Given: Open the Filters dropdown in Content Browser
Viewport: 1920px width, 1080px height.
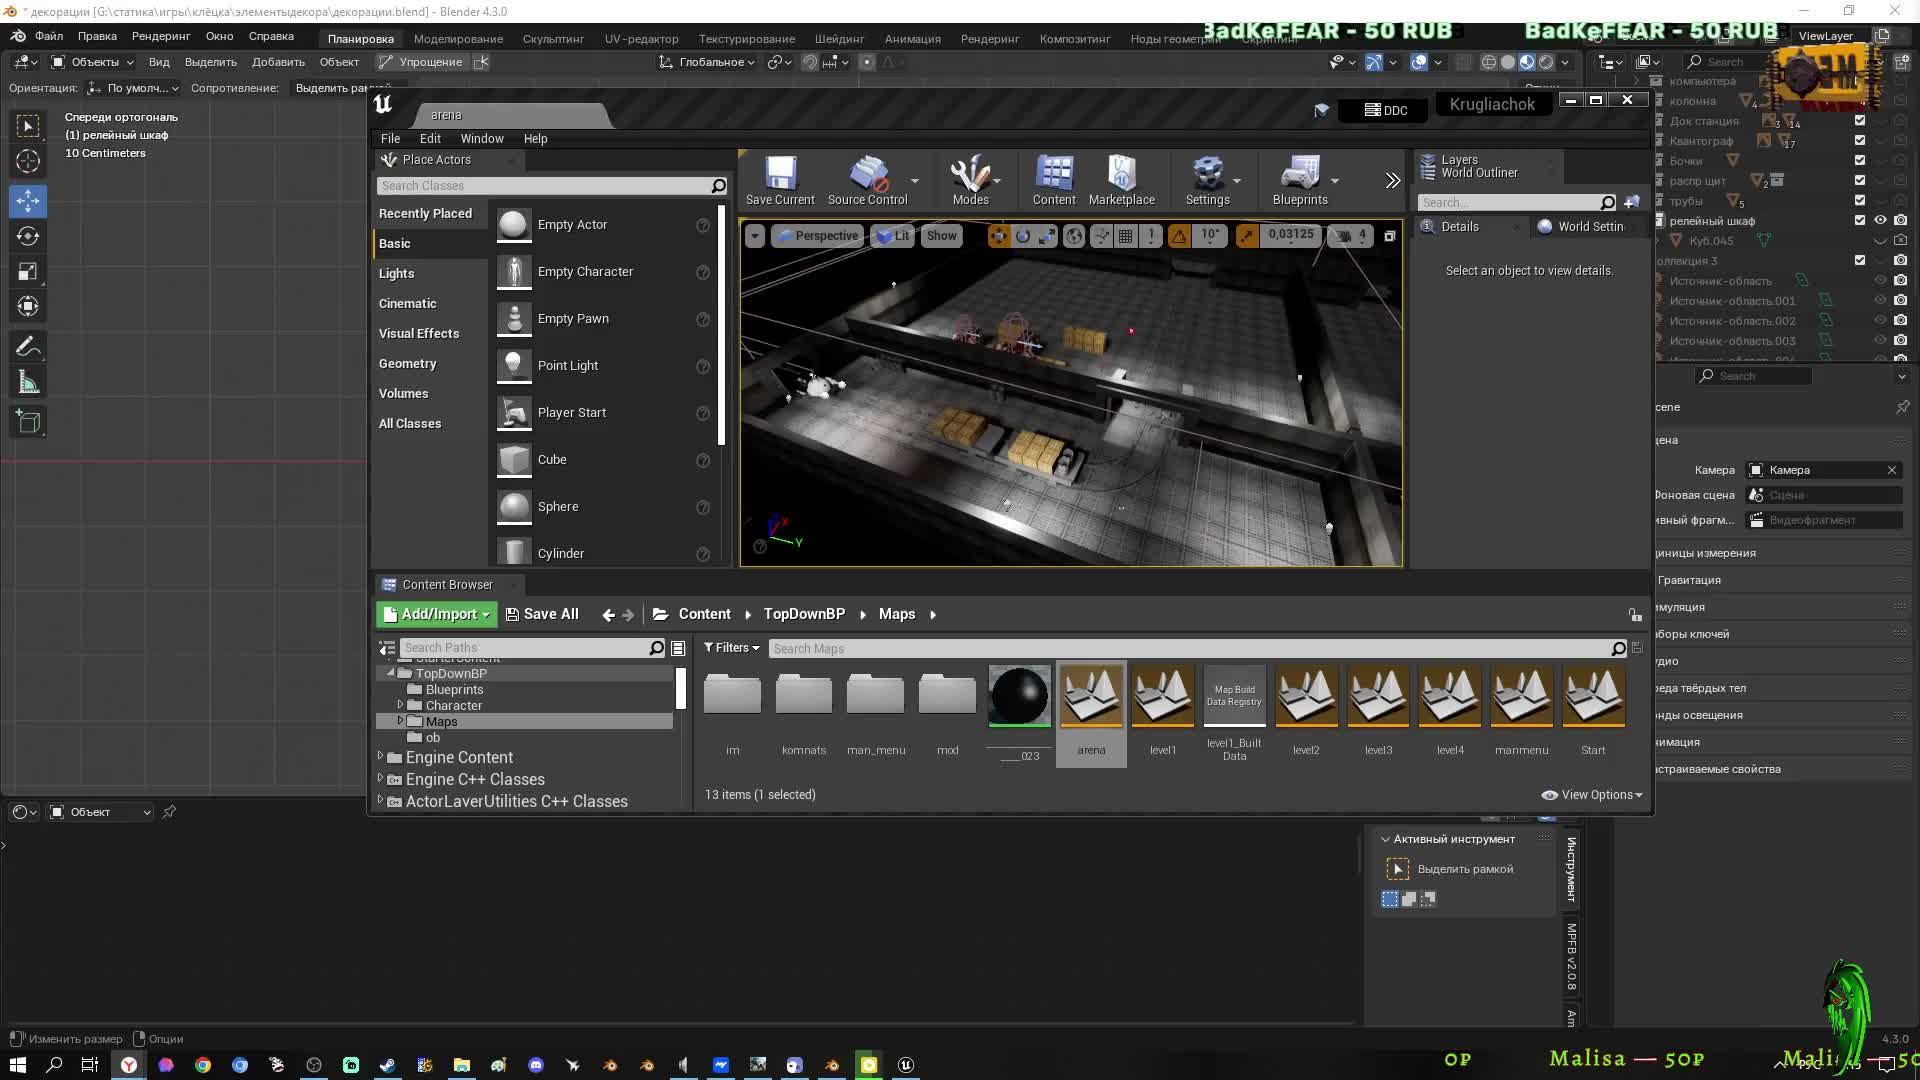Looking at the screenshot, I should pyautogui.click(x=731, y=648).
